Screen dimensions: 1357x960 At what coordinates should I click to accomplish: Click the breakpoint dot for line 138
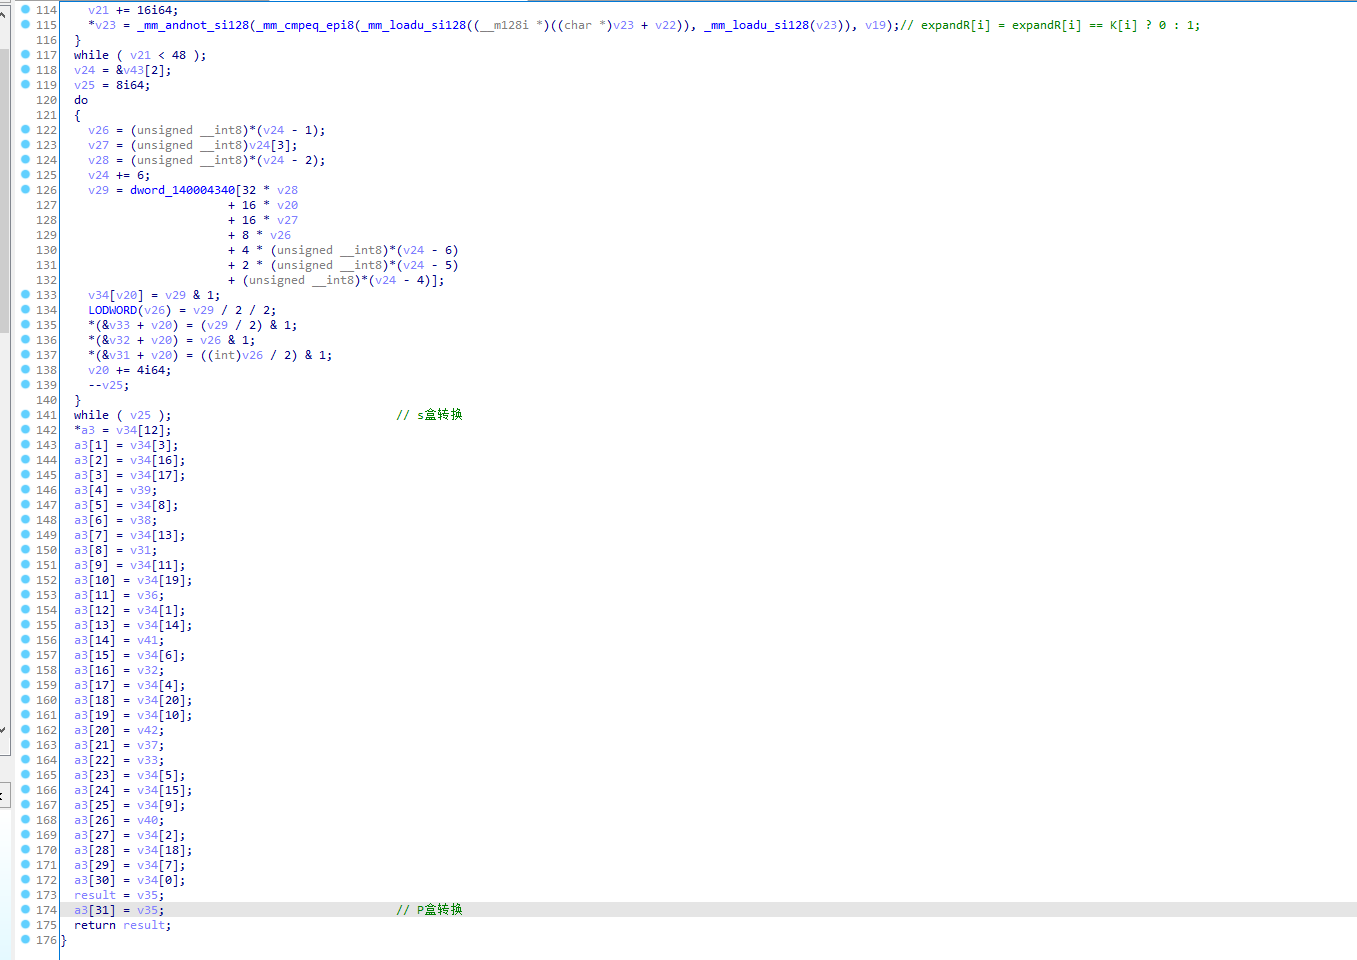coord(26,370)
